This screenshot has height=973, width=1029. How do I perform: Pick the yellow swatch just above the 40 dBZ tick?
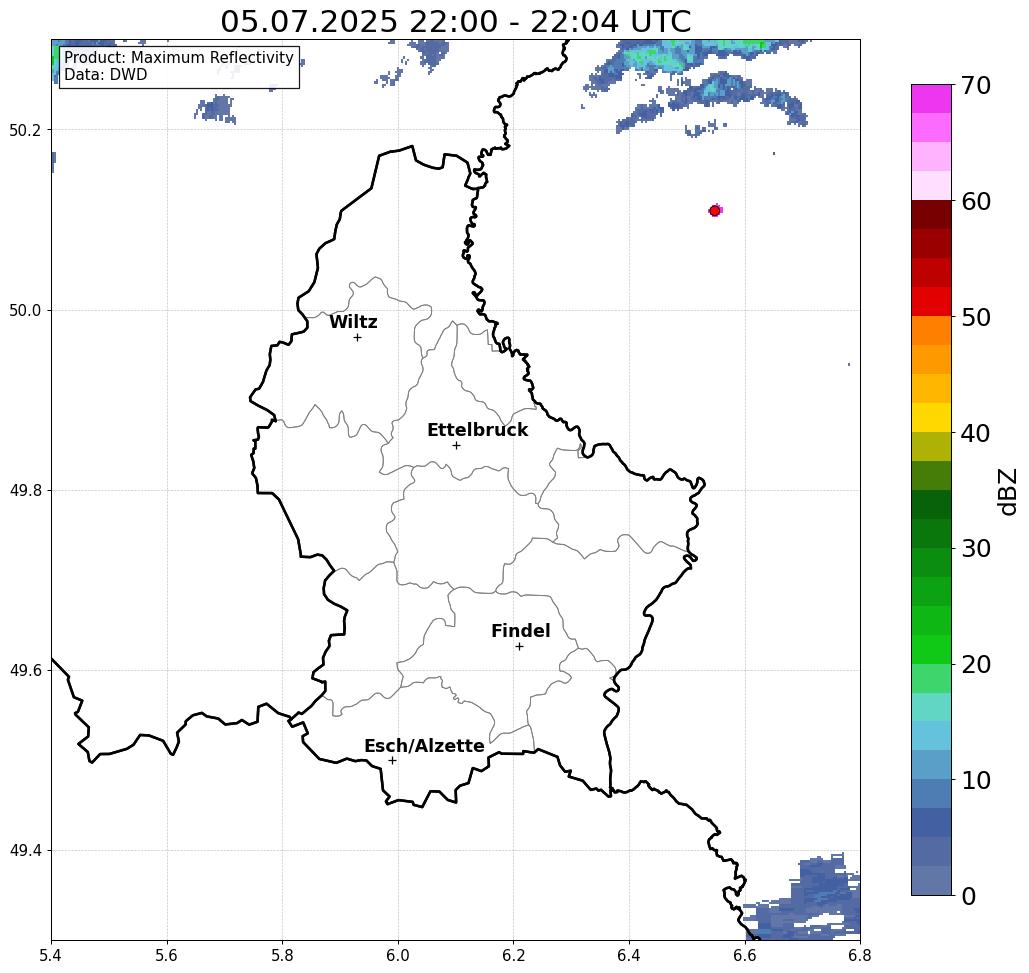[931, 417]
